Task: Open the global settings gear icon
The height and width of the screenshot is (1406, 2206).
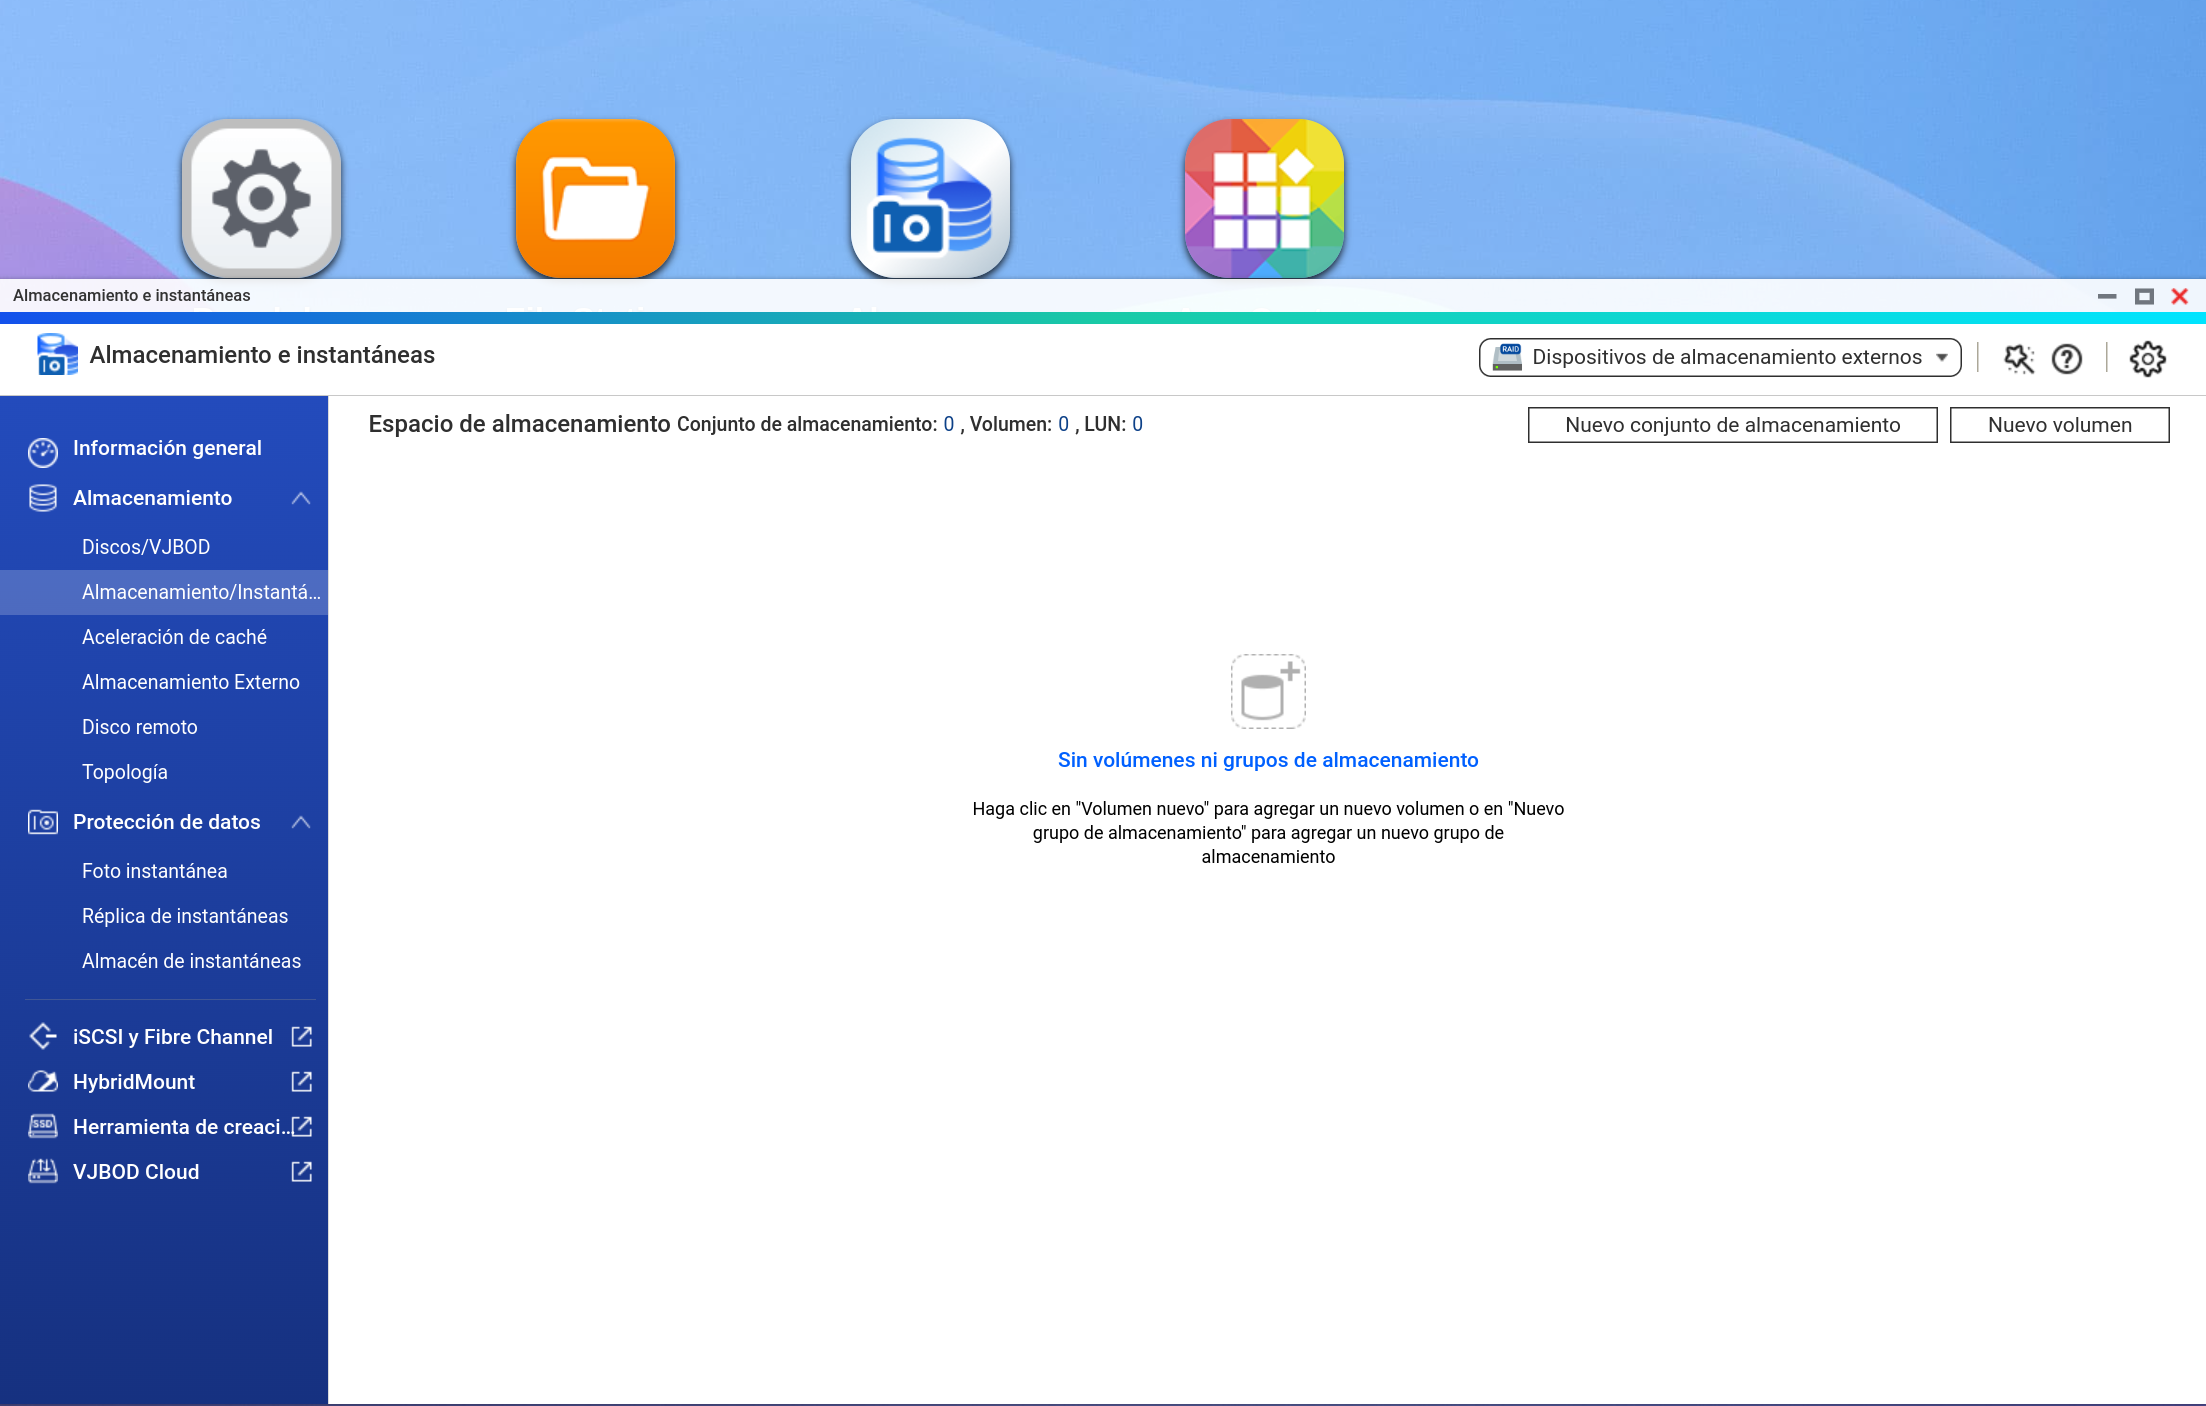Action: [2147, 358]
